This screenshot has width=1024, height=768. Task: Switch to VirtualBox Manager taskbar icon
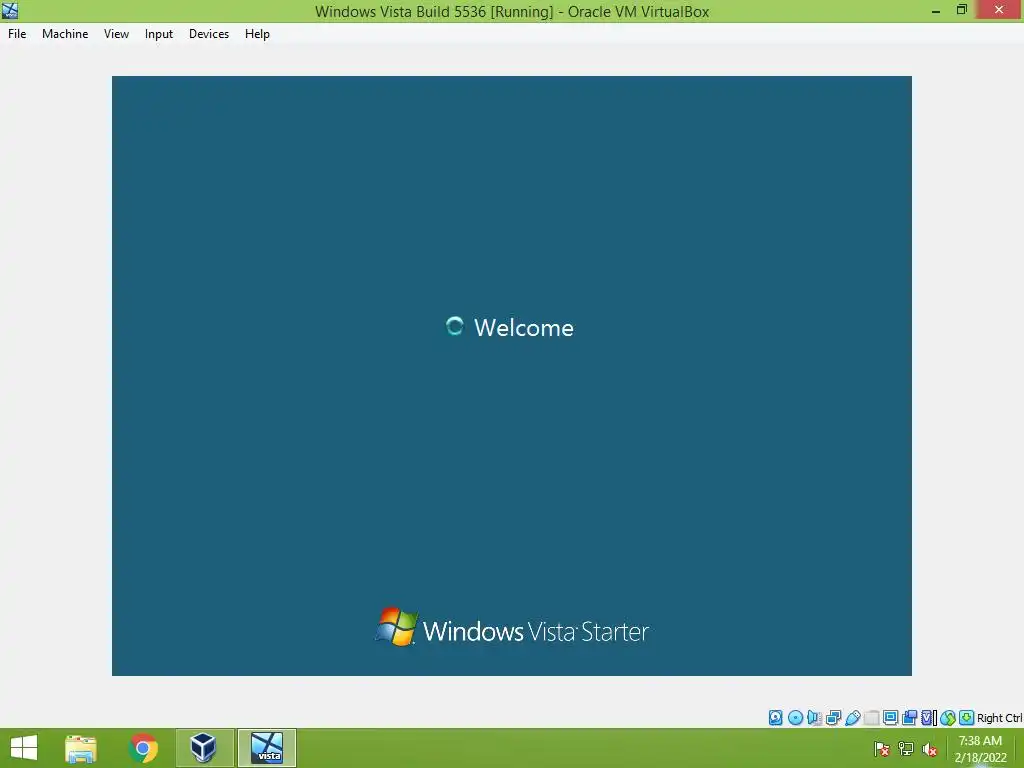point(204,748)
